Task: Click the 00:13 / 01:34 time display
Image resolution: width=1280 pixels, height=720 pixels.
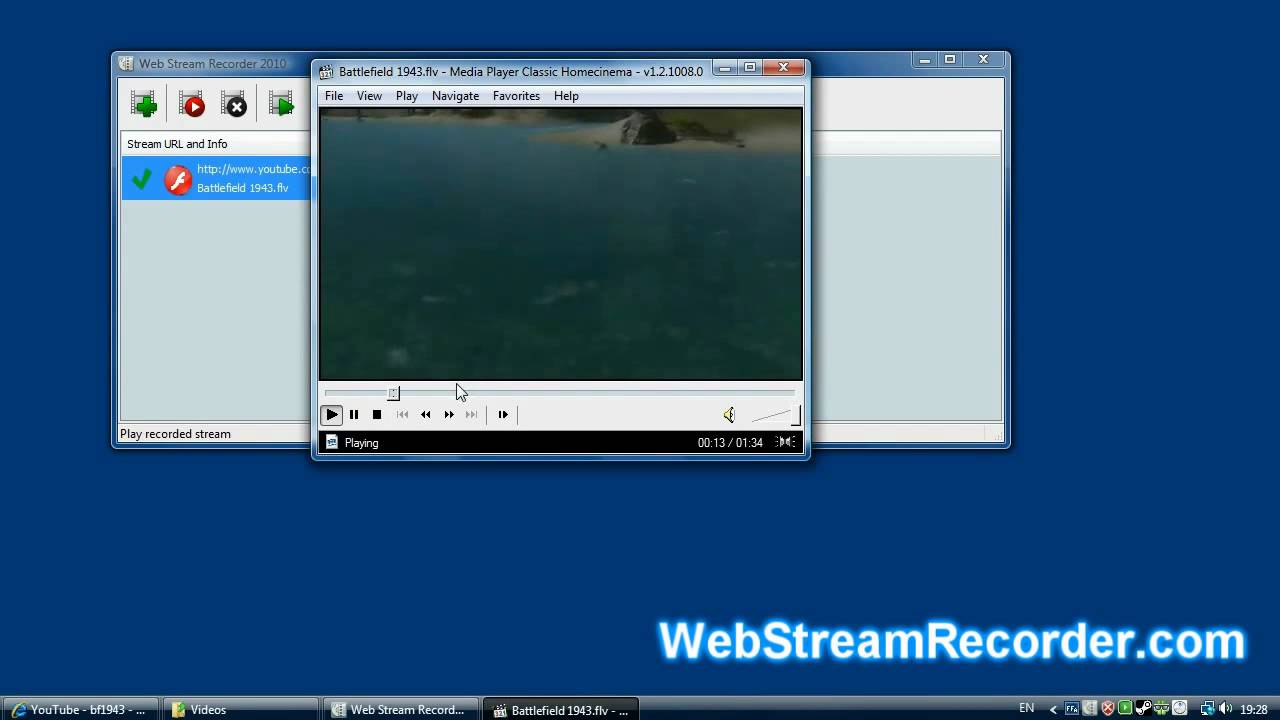Action: click(730, 442)
